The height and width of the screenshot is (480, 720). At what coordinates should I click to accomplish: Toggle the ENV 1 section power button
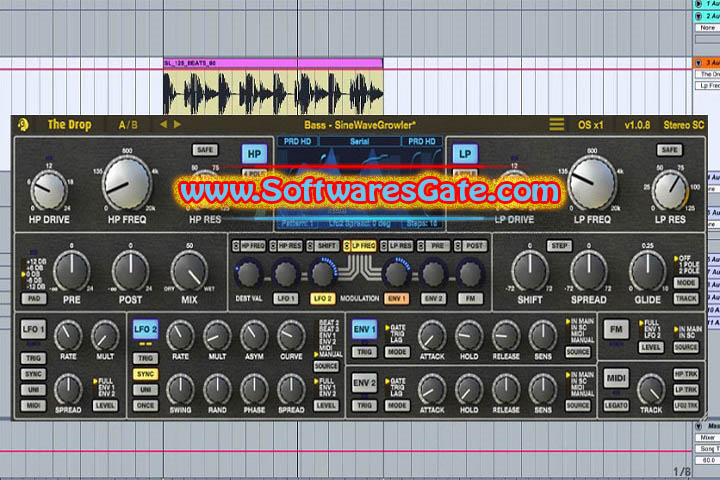[364, 329]
